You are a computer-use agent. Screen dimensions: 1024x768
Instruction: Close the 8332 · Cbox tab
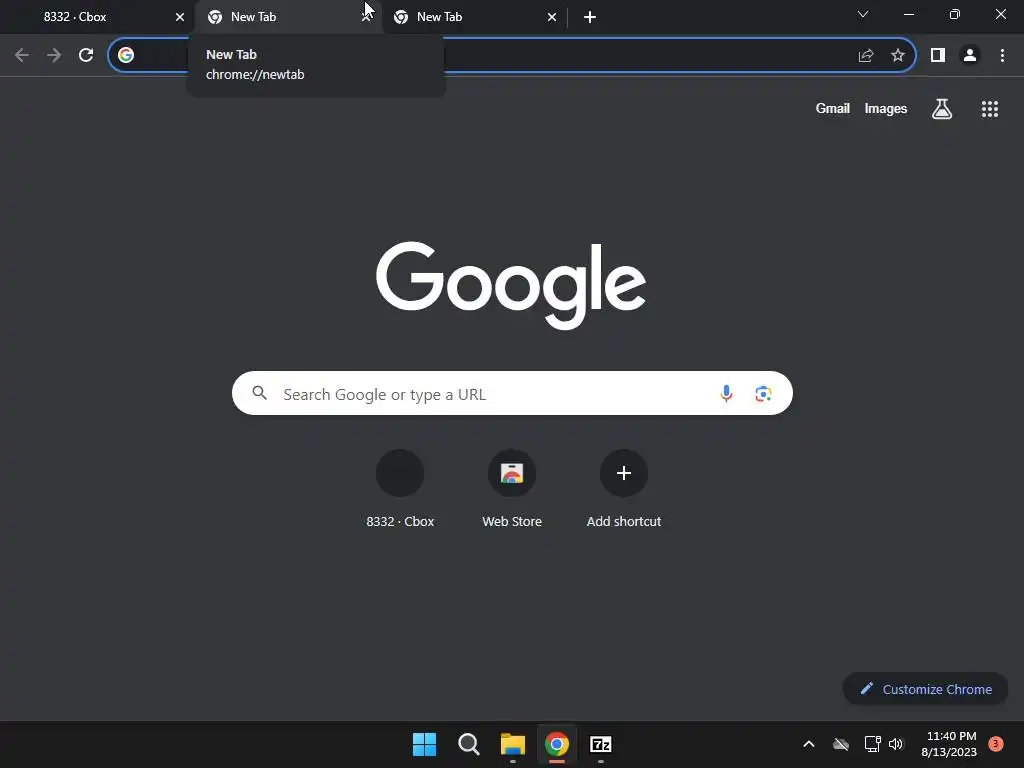[180, 17]
